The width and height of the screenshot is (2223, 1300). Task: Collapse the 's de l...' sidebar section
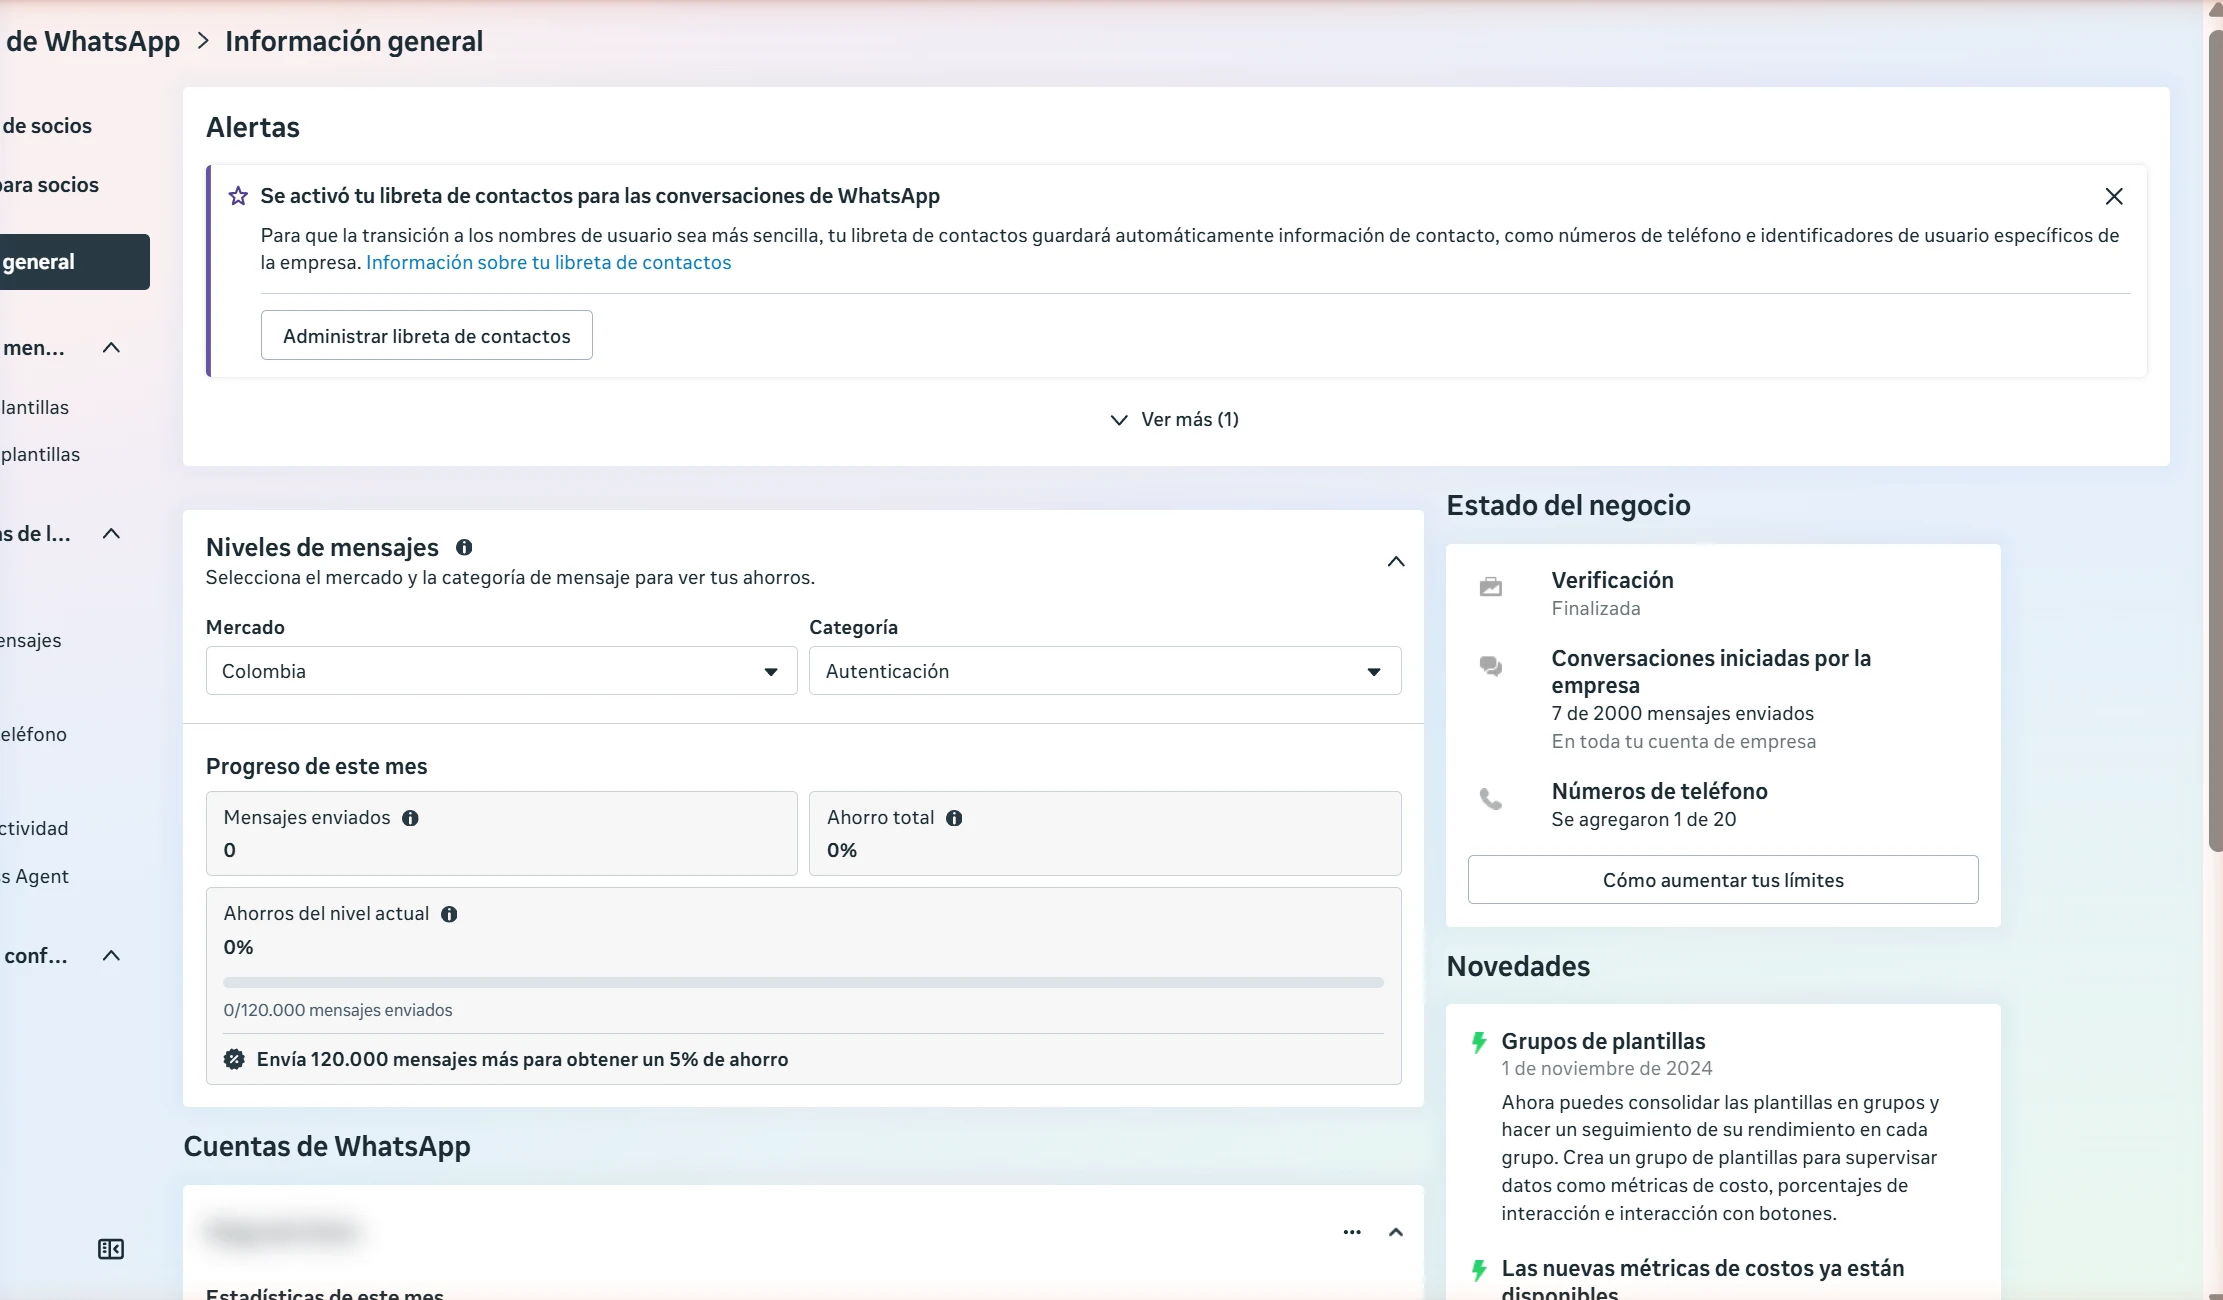(111, 534)
